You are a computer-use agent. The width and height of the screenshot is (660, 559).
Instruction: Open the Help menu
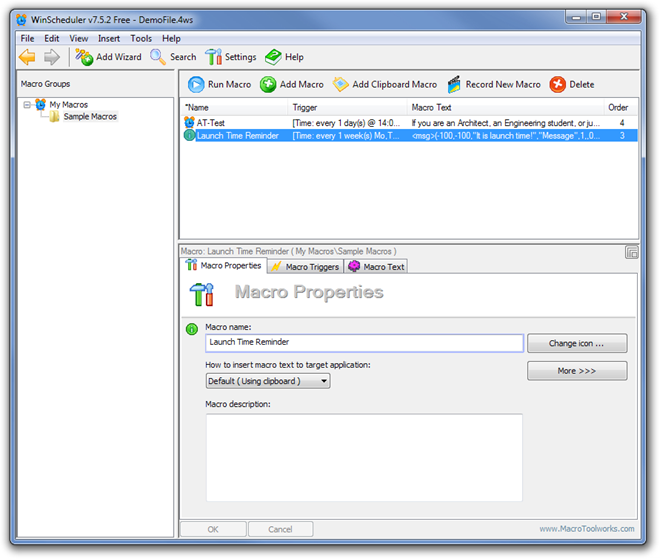click(x=171, y=38)
